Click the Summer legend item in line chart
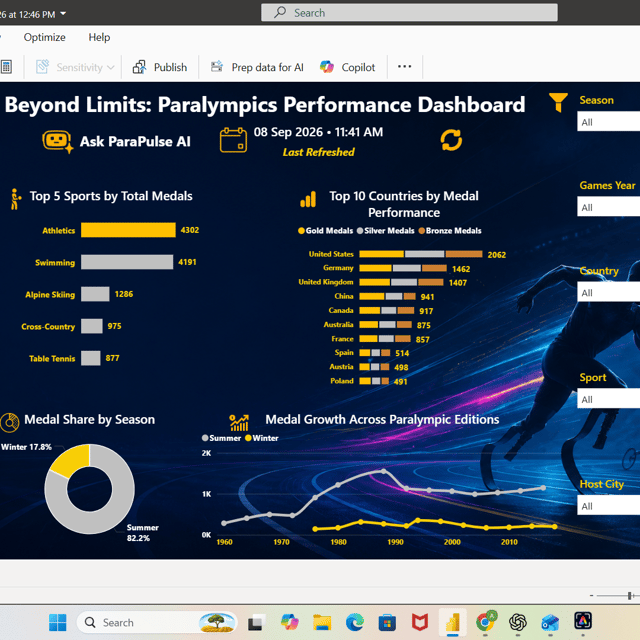Screen dimensions: 640x640 coord(221,438)
